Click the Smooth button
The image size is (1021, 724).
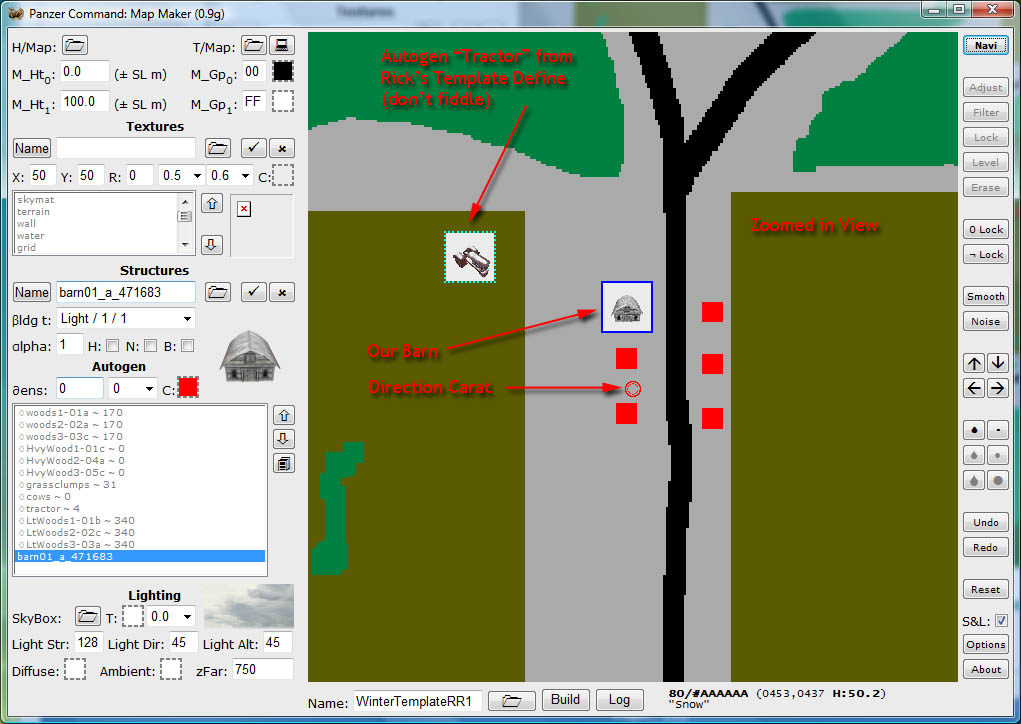point(986,296)
